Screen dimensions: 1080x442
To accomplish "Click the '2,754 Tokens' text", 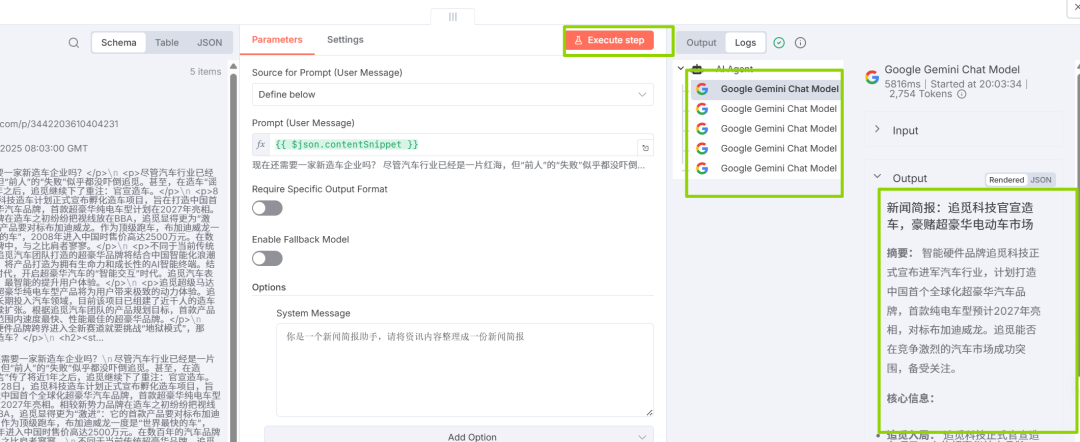I will (x=921, y=94).
